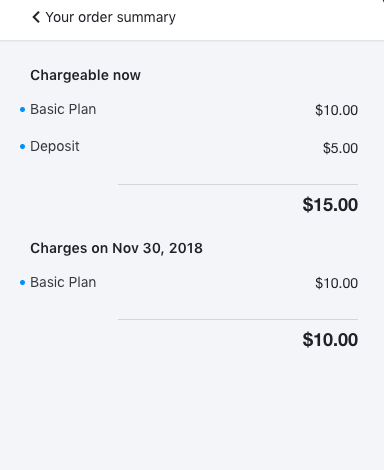384x470 pixels.
Task: Click the blue bullet beside first Basic Plan
Action: pyautogui.click(x=22, y=109)
